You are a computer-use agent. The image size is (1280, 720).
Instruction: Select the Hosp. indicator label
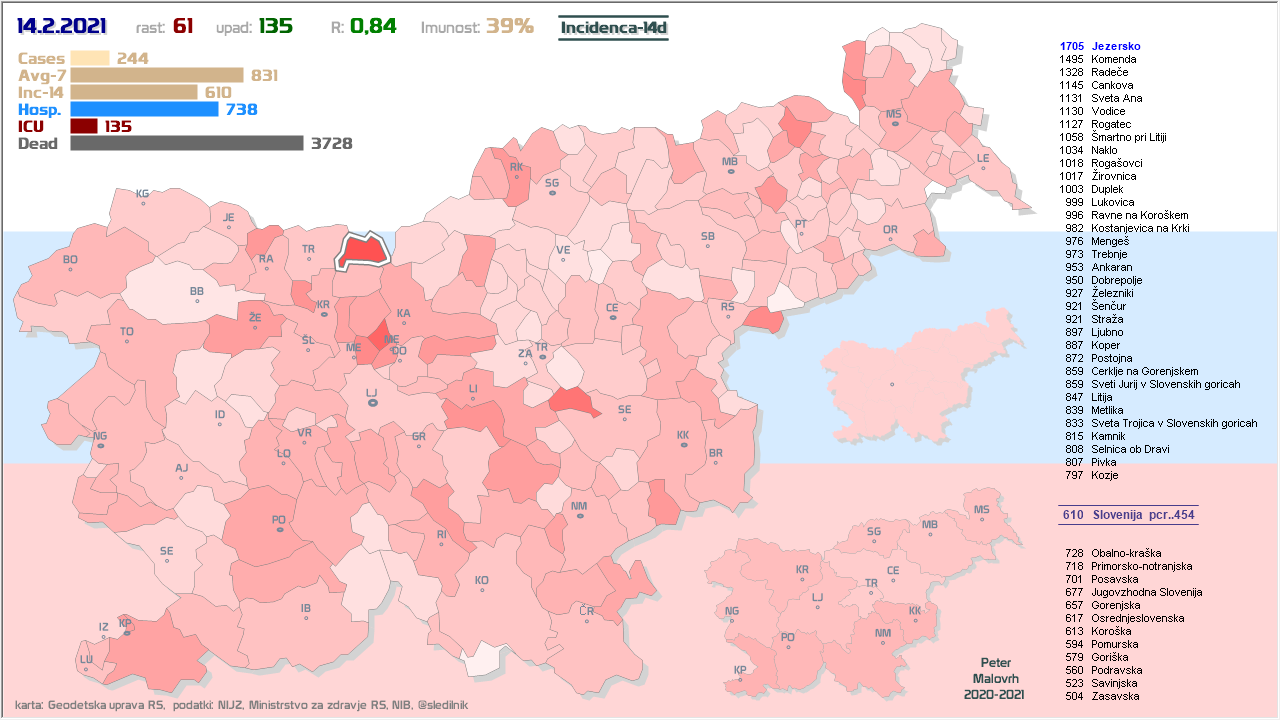40,109
